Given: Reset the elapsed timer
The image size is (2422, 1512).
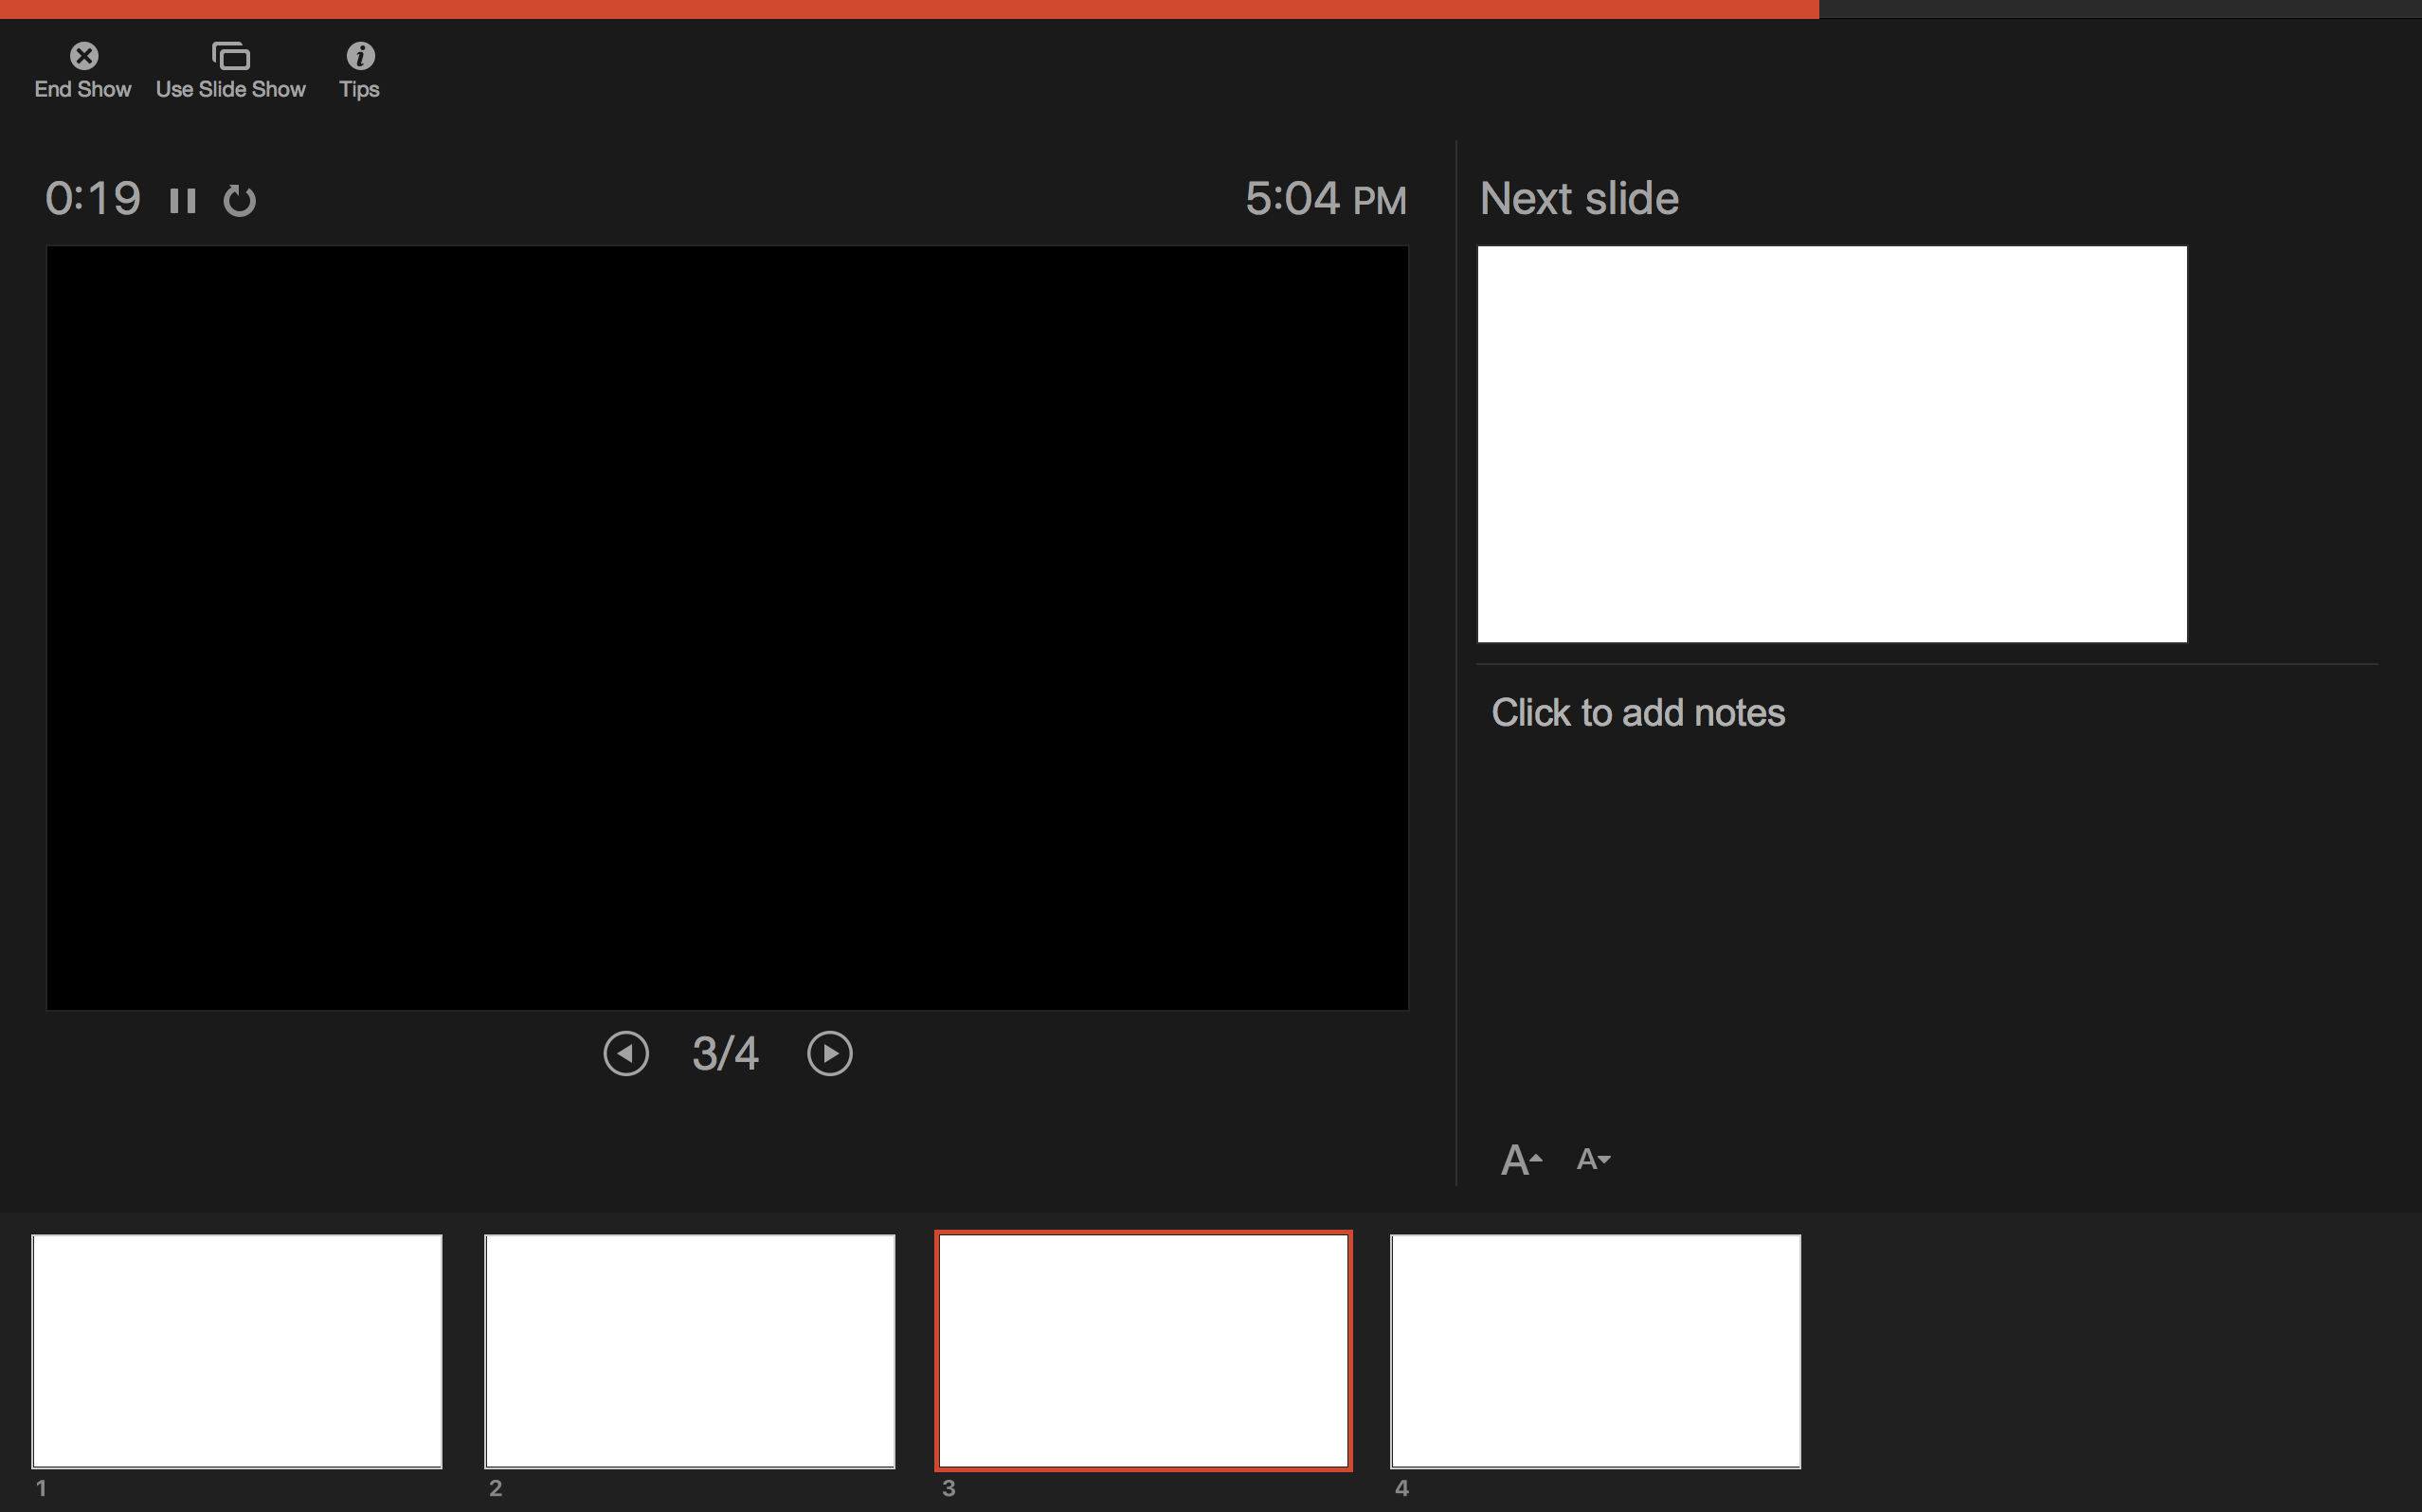Looking at the screenshot, I should coord(240,200).
